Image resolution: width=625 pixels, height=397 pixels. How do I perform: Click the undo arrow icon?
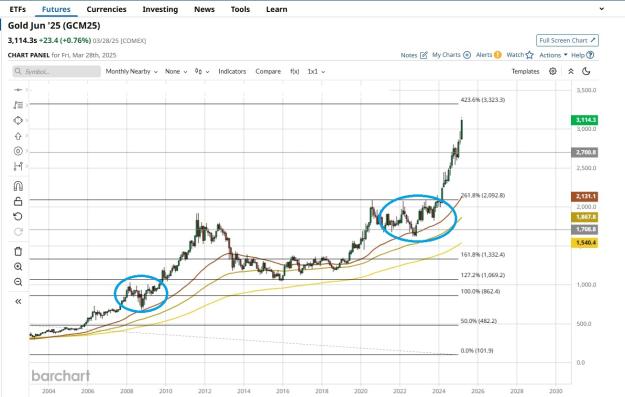[18, 216]
